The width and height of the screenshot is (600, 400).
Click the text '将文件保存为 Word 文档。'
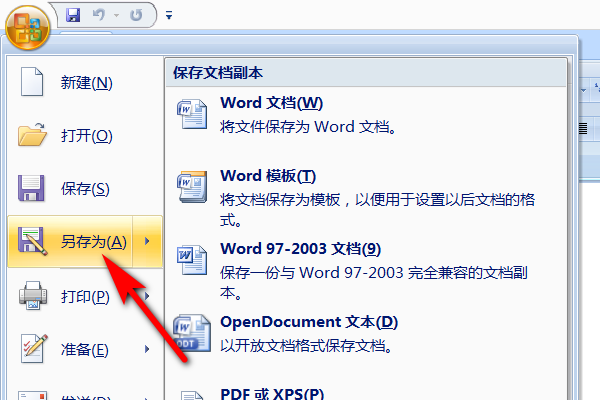tap(308, 127)
